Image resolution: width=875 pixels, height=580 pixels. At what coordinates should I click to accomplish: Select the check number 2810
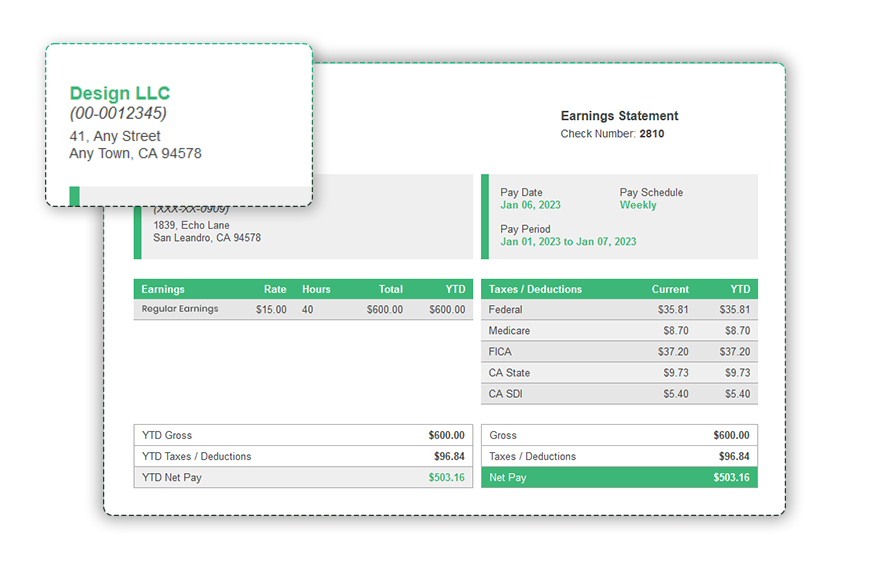click(651, 133)
